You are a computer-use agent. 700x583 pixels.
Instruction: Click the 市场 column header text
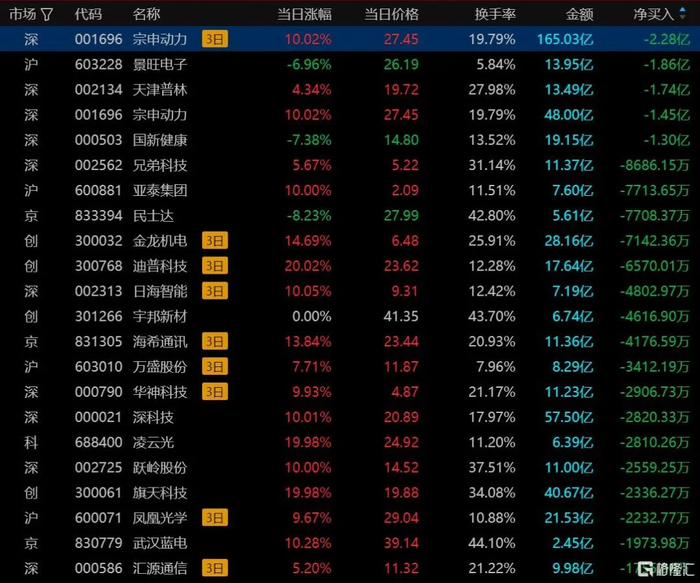click(22, 14)
